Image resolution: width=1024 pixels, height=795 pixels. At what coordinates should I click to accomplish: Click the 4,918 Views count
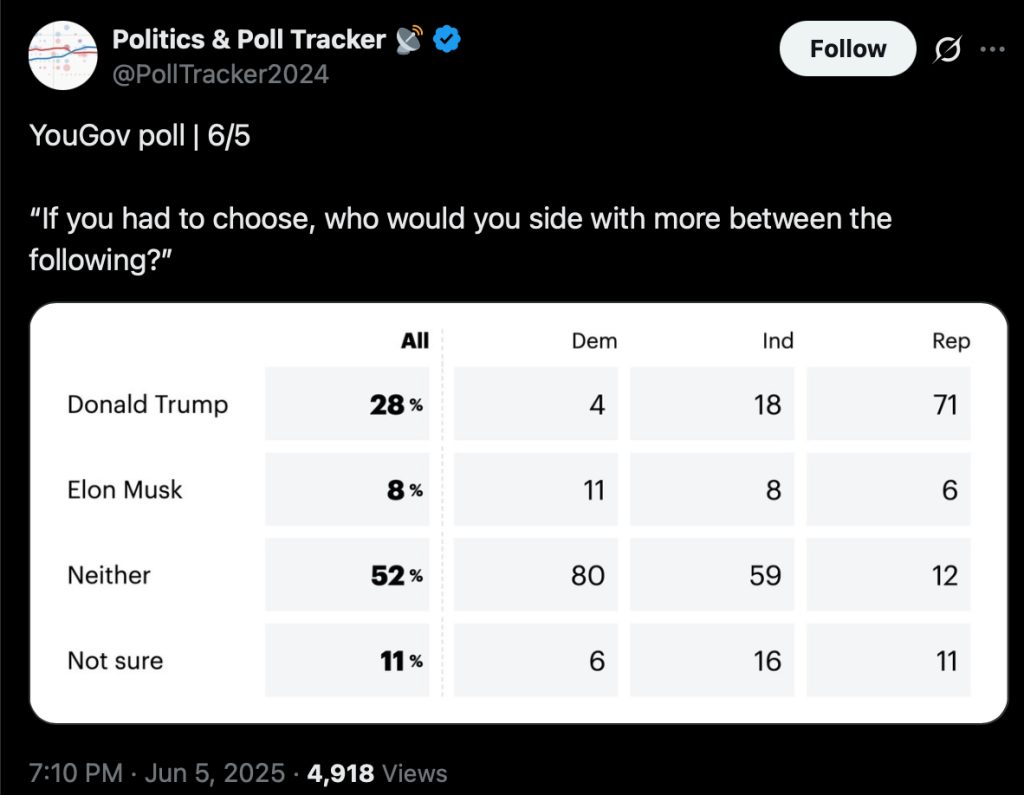[377, 773]
